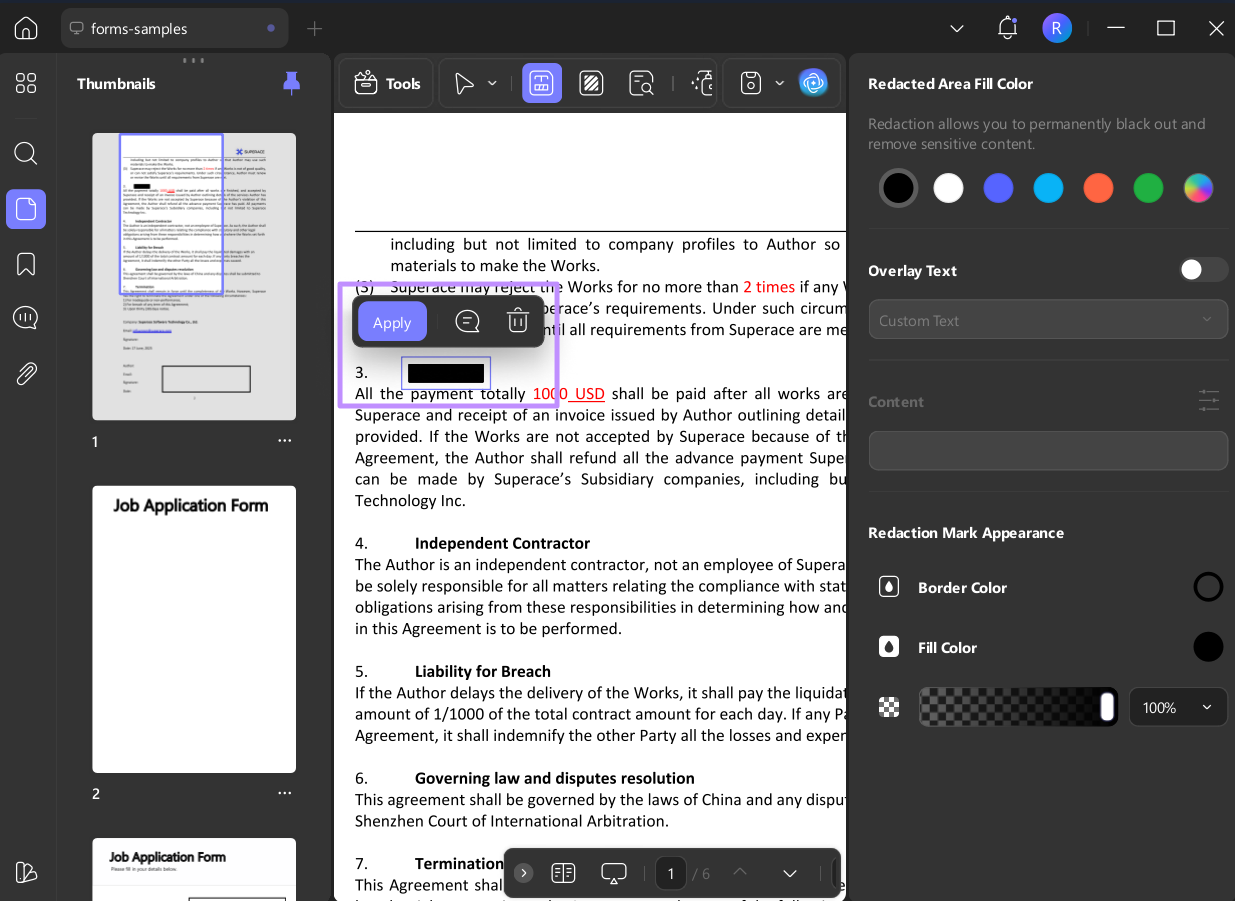Go to the next page with the down arrow
The image size is (1235, 901).
click(789, 873)
